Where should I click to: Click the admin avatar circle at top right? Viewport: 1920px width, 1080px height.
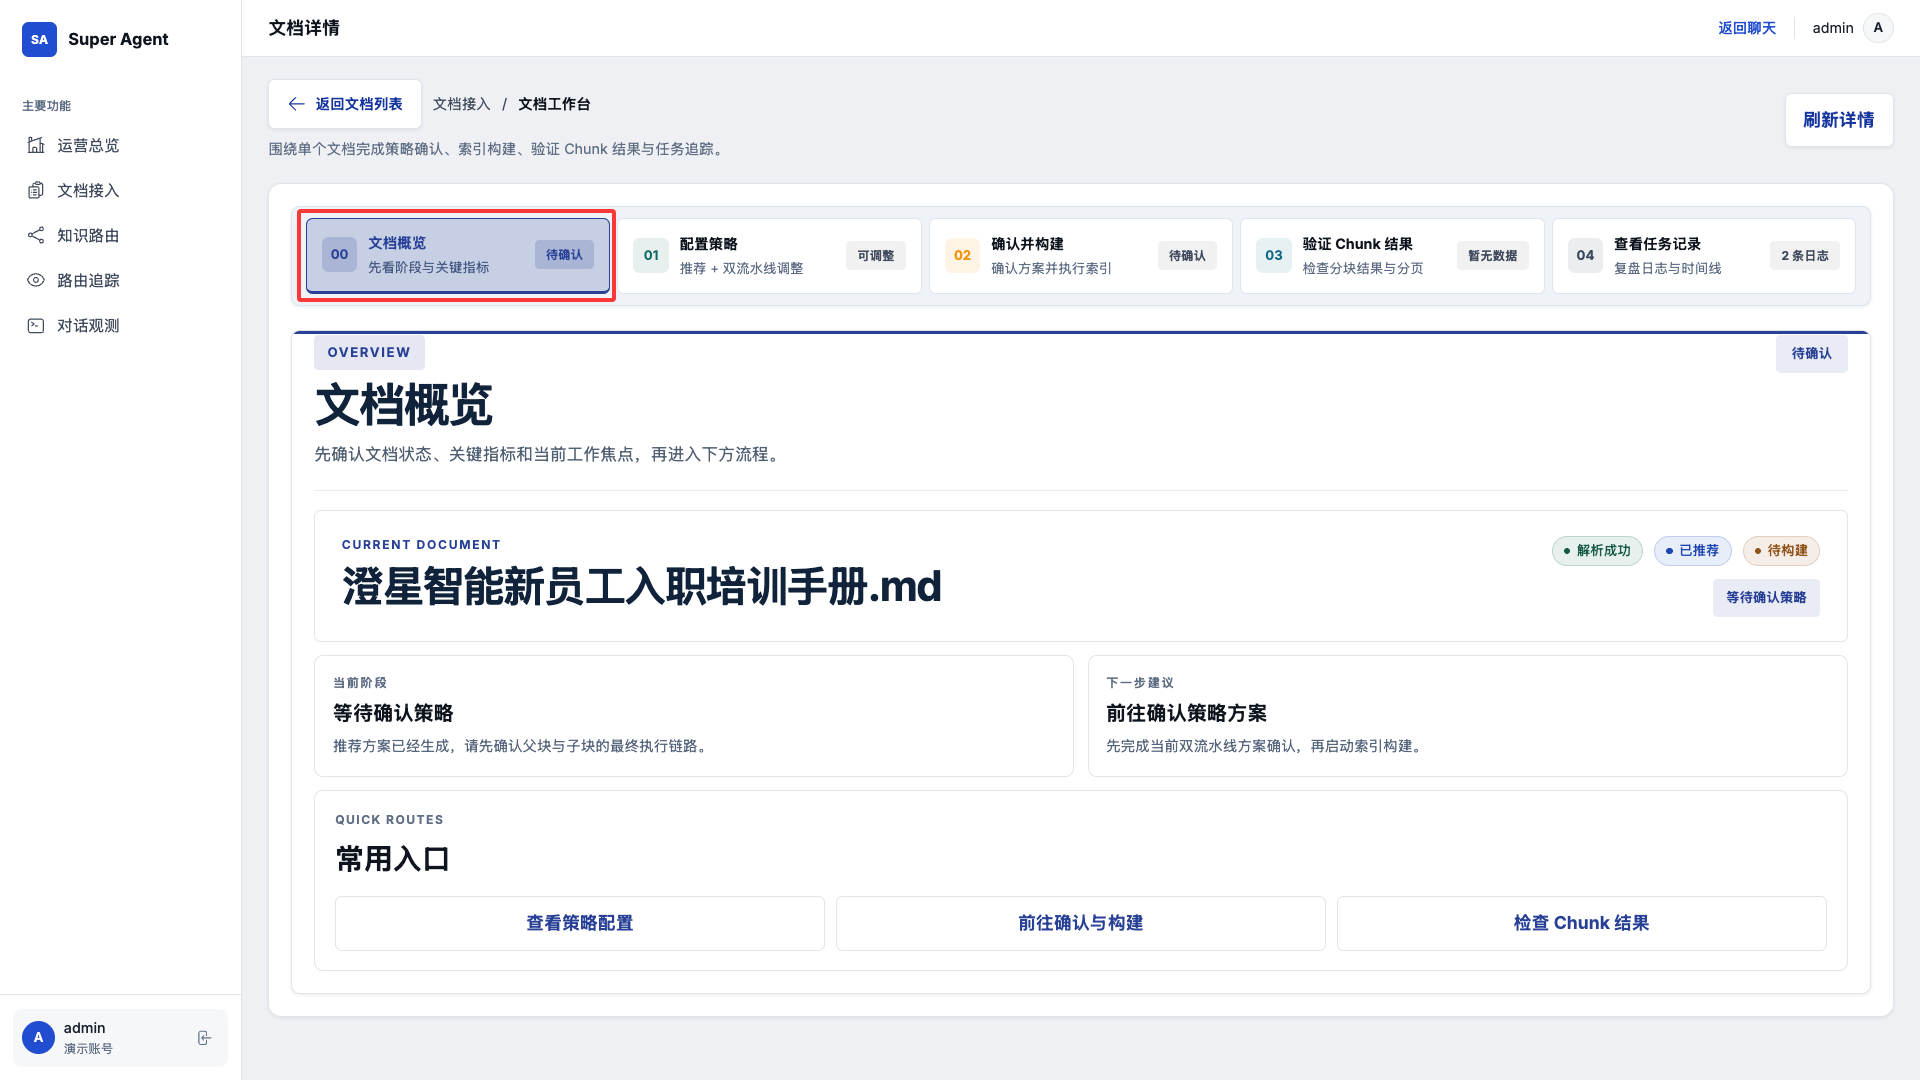pos(1878,28)
